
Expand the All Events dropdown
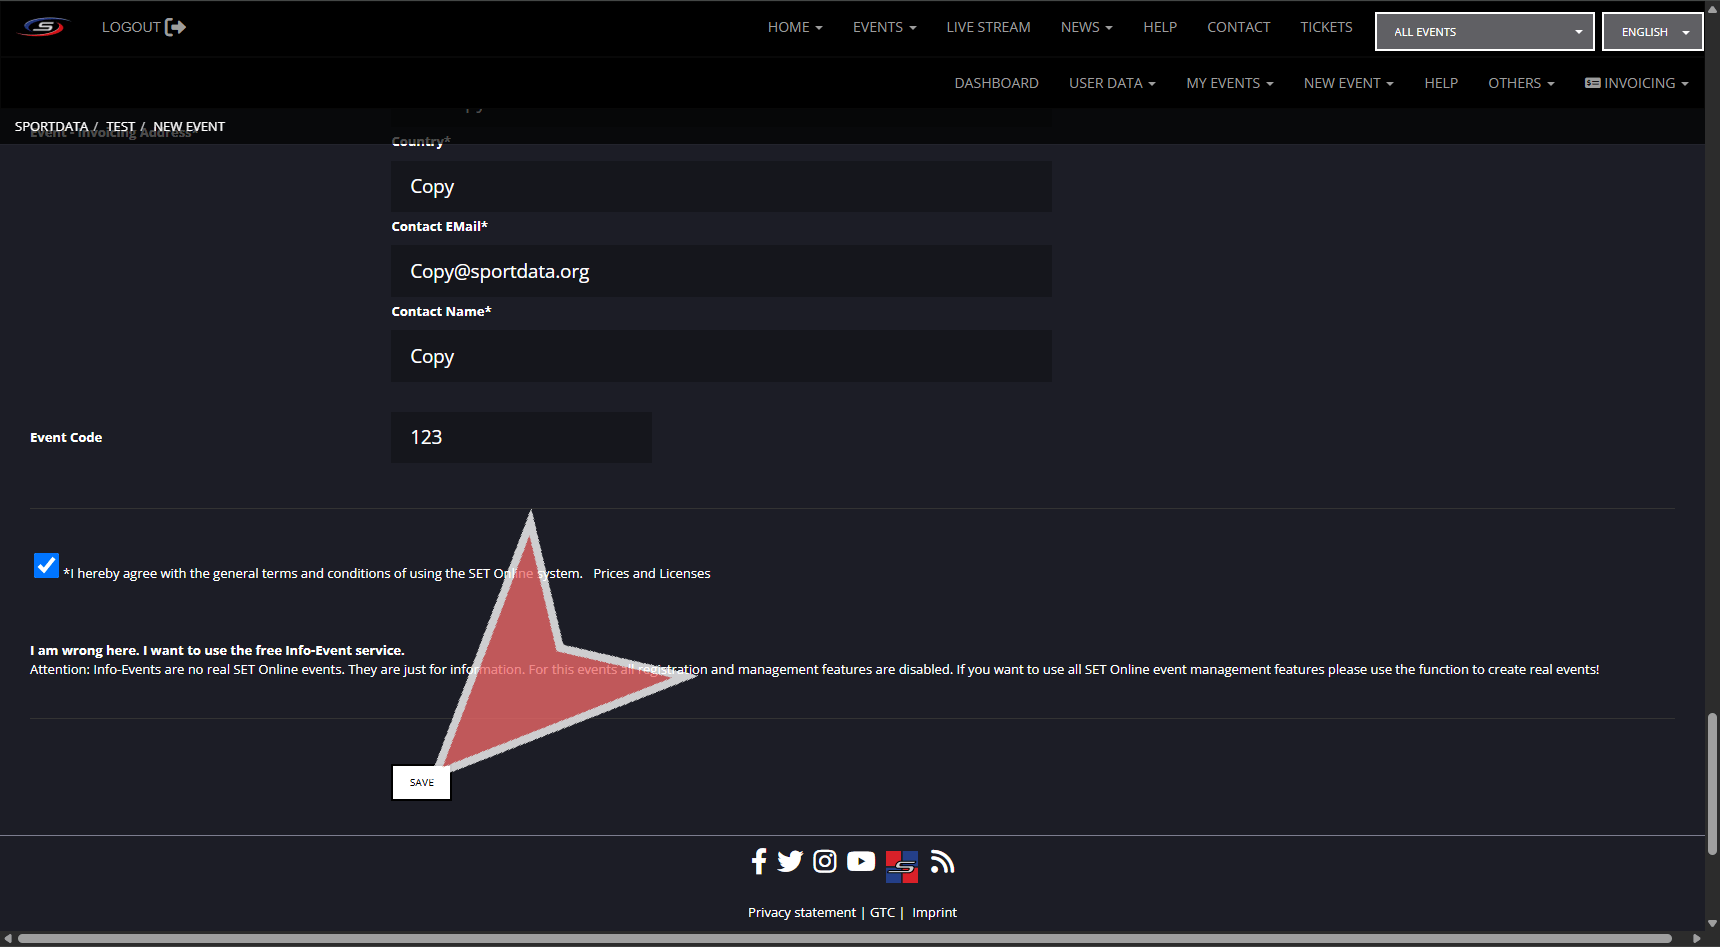[1484, 32]
